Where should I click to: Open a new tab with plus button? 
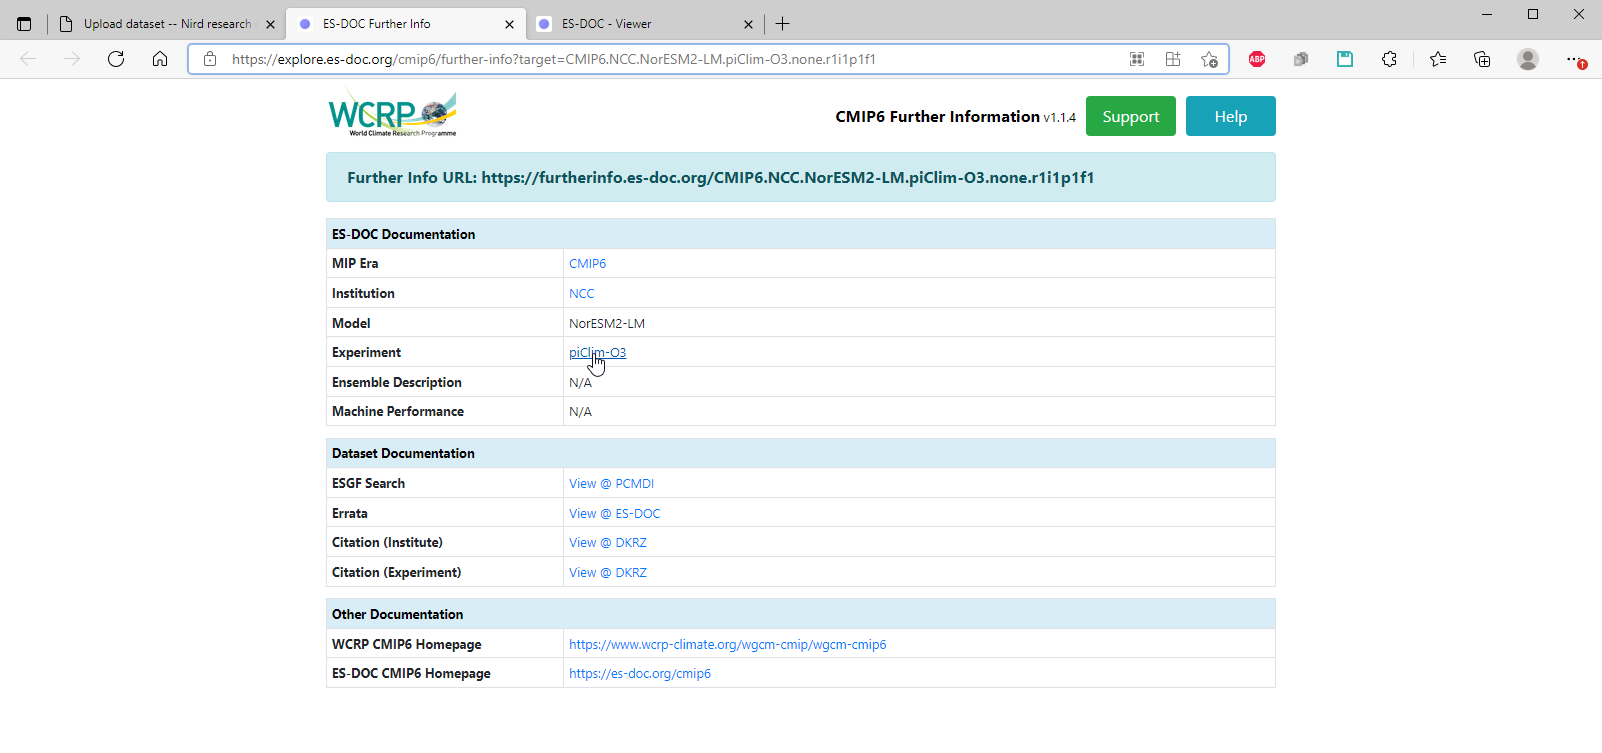pyautogui.click(x=783, y=24)
